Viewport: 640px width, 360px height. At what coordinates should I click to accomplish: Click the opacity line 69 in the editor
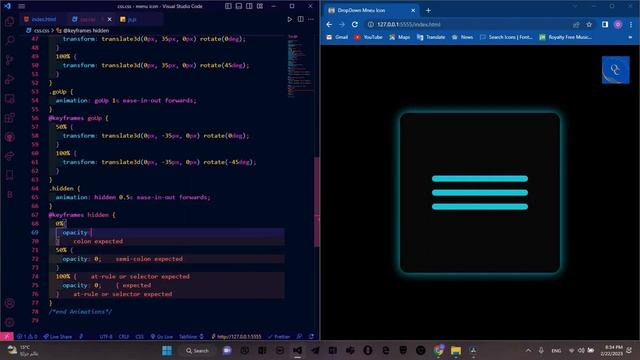point(167,232)
